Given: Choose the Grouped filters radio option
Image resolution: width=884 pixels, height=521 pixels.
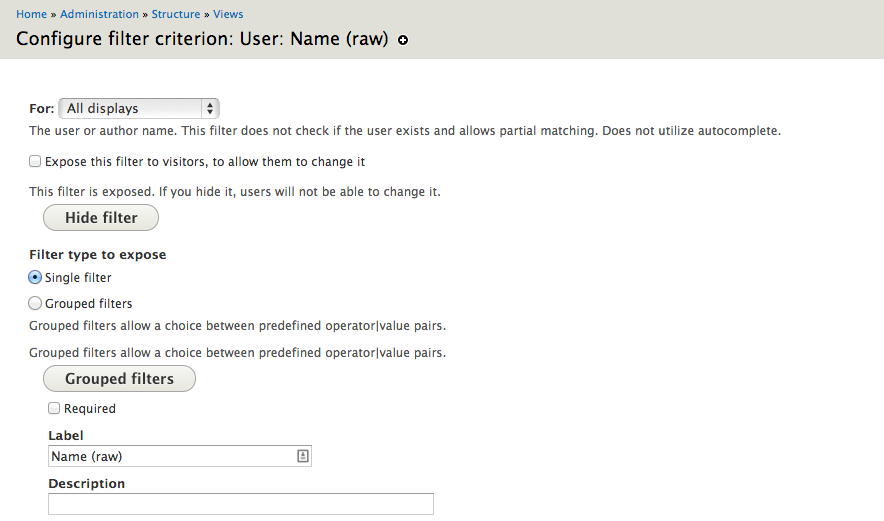Looking at the screenshot, I should [35, 303].
